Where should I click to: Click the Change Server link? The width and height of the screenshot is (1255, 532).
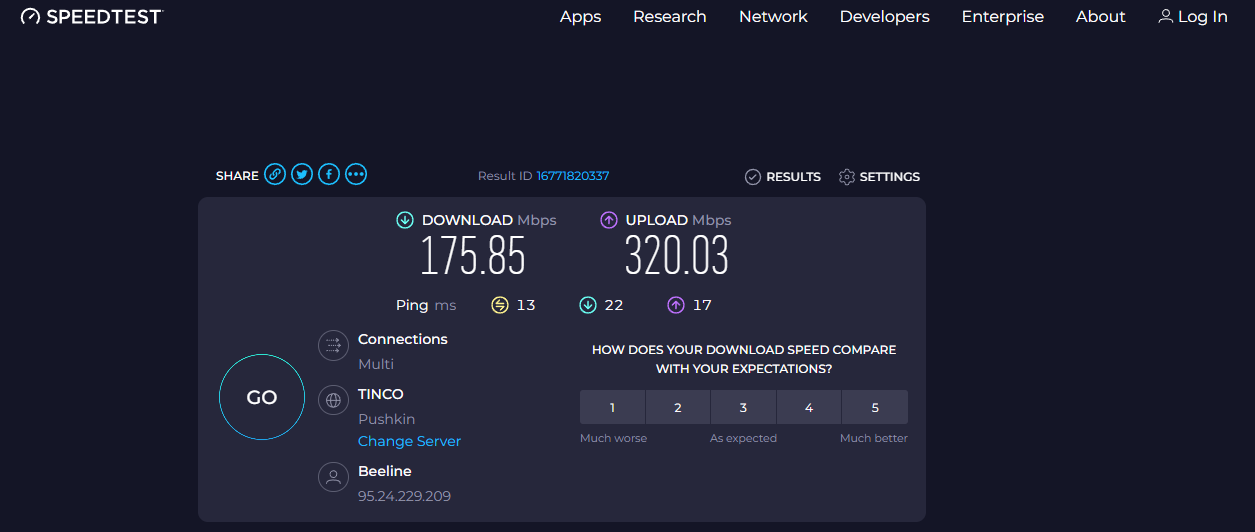coord(410,441)
